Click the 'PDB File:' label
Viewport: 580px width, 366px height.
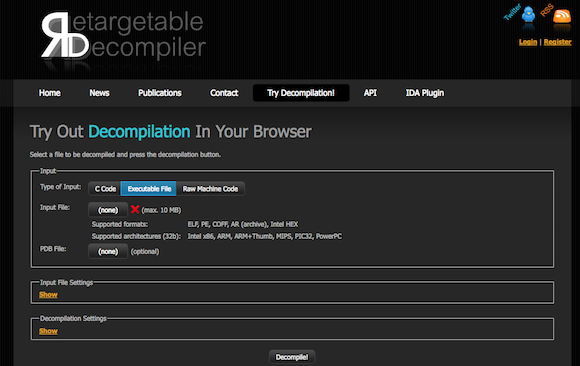click(53, 249)
